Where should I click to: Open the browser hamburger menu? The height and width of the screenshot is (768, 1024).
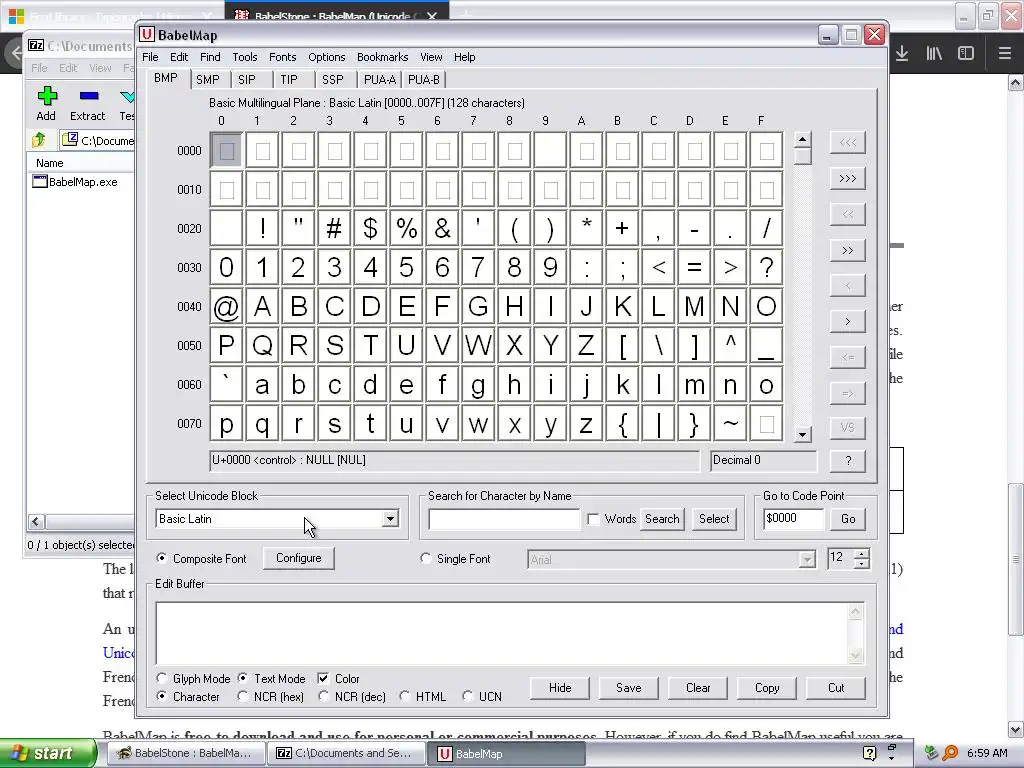pyautogui.click(x=1004, y=53)
